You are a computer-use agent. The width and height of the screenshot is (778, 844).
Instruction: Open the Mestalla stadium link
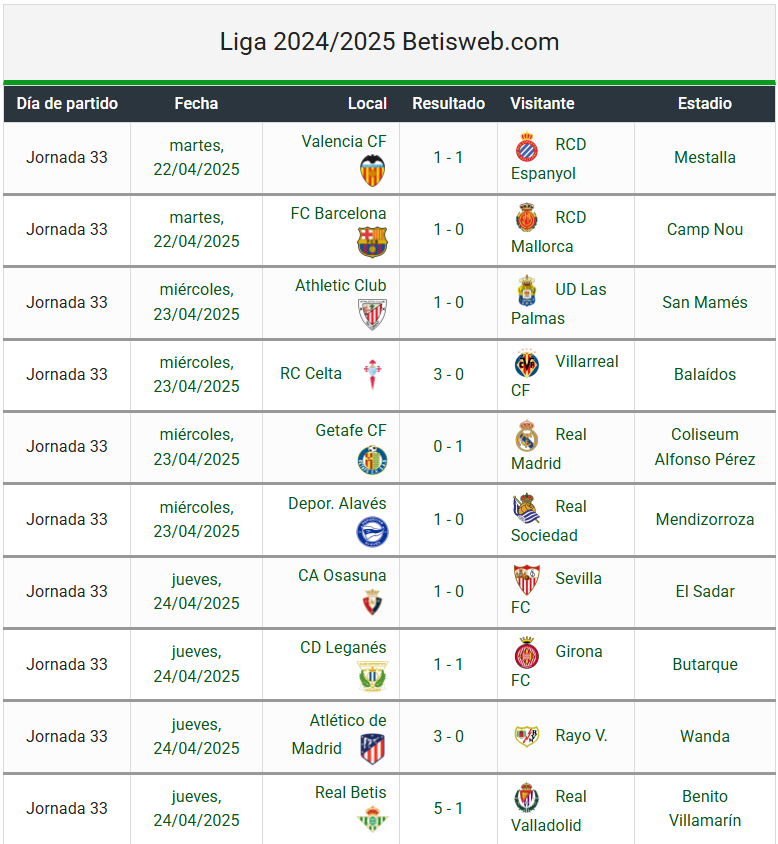704,157
